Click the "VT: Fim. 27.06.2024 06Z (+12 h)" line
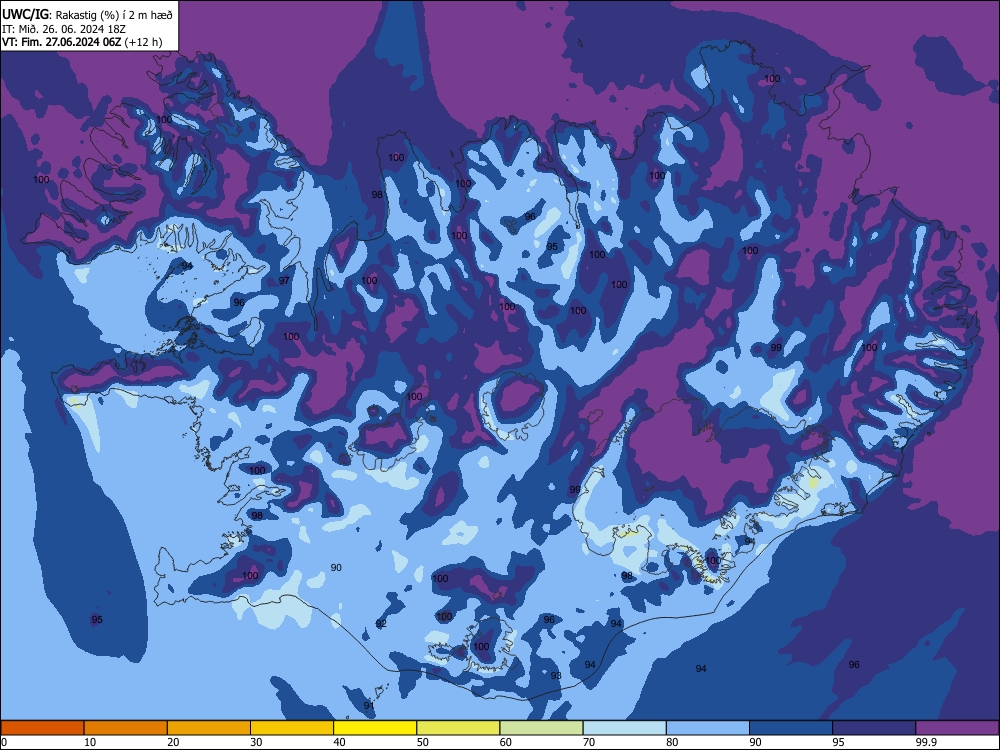The image size is (1000, 750). pyautogui.click(x=82, y=42)
